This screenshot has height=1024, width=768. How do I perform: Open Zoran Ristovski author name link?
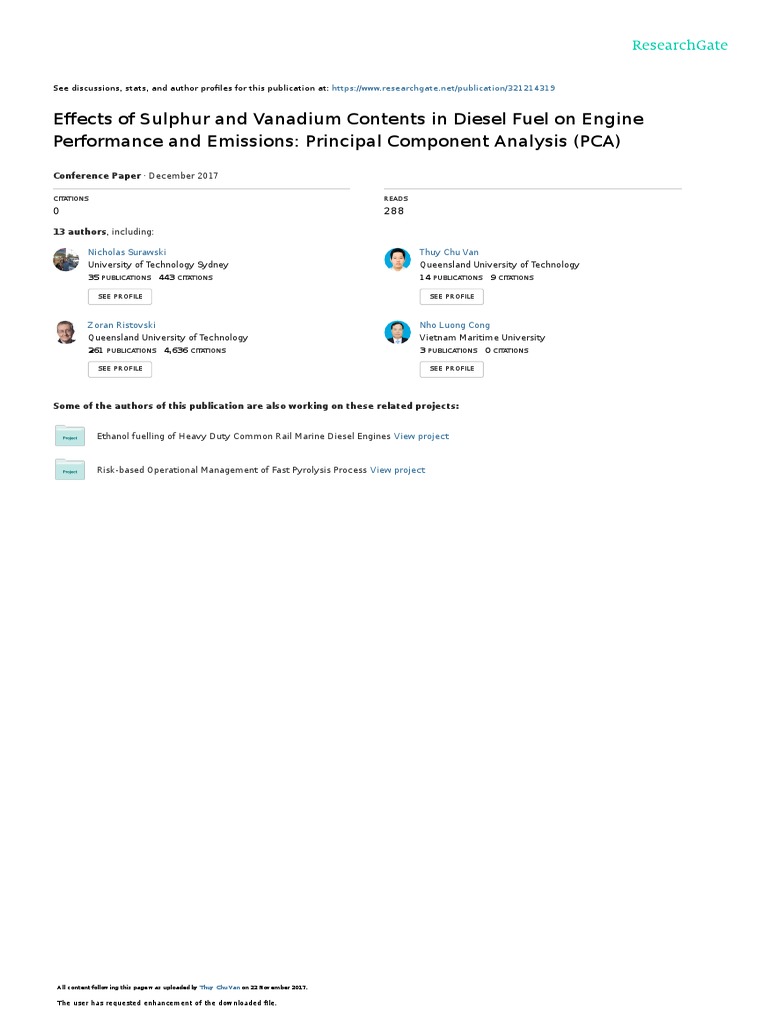click(x=122, y=325)
